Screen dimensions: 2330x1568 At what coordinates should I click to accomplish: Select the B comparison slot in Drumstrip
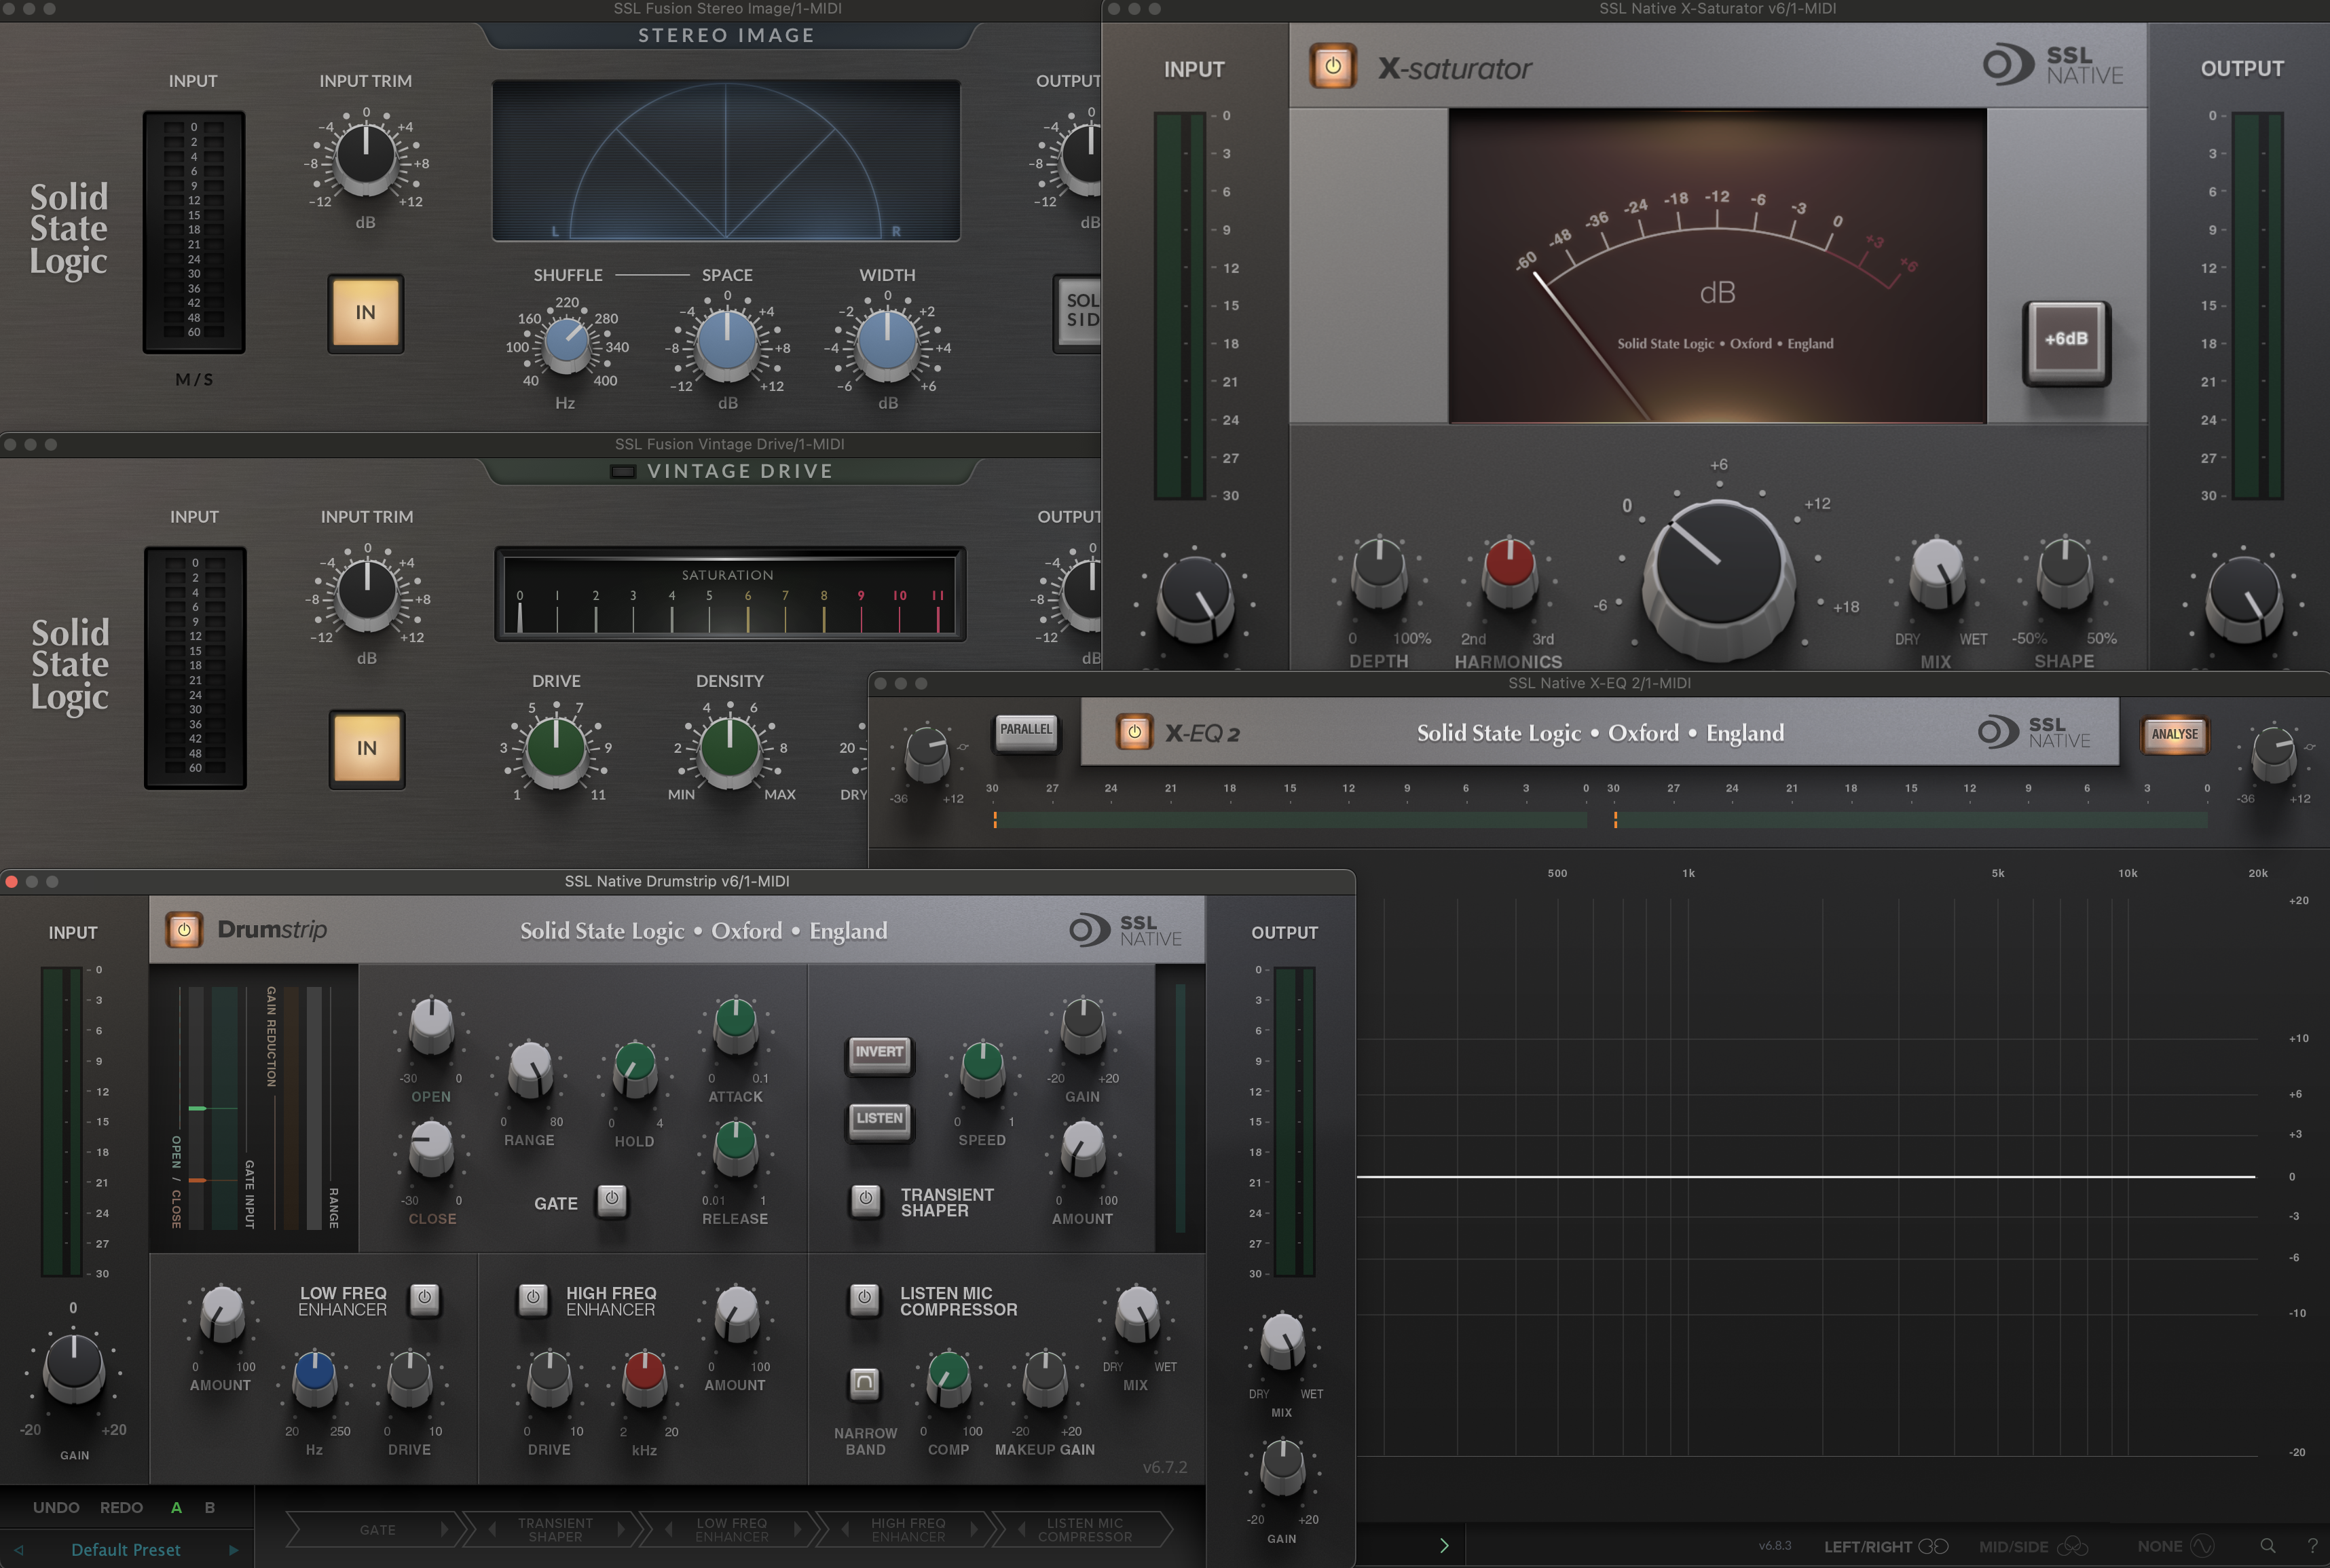210,1507
